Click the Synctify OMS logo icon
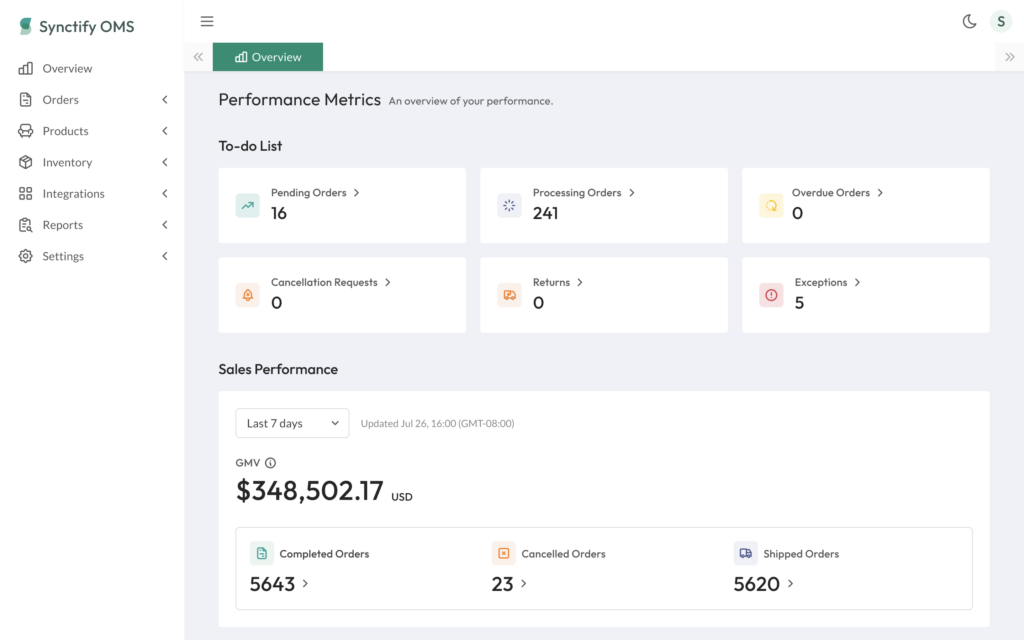The image size is (1024, 640). point(25,26)
